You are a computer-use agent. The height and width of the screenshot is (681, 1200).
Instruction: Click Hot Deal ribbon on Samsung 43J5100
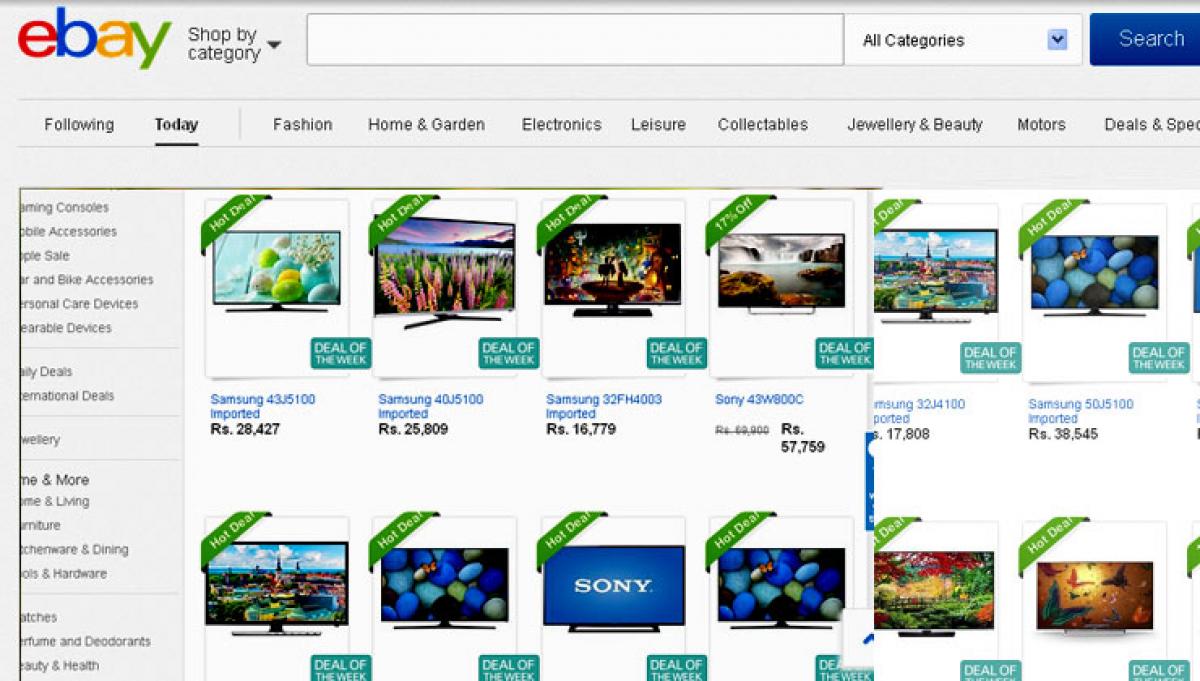[232, 220]
